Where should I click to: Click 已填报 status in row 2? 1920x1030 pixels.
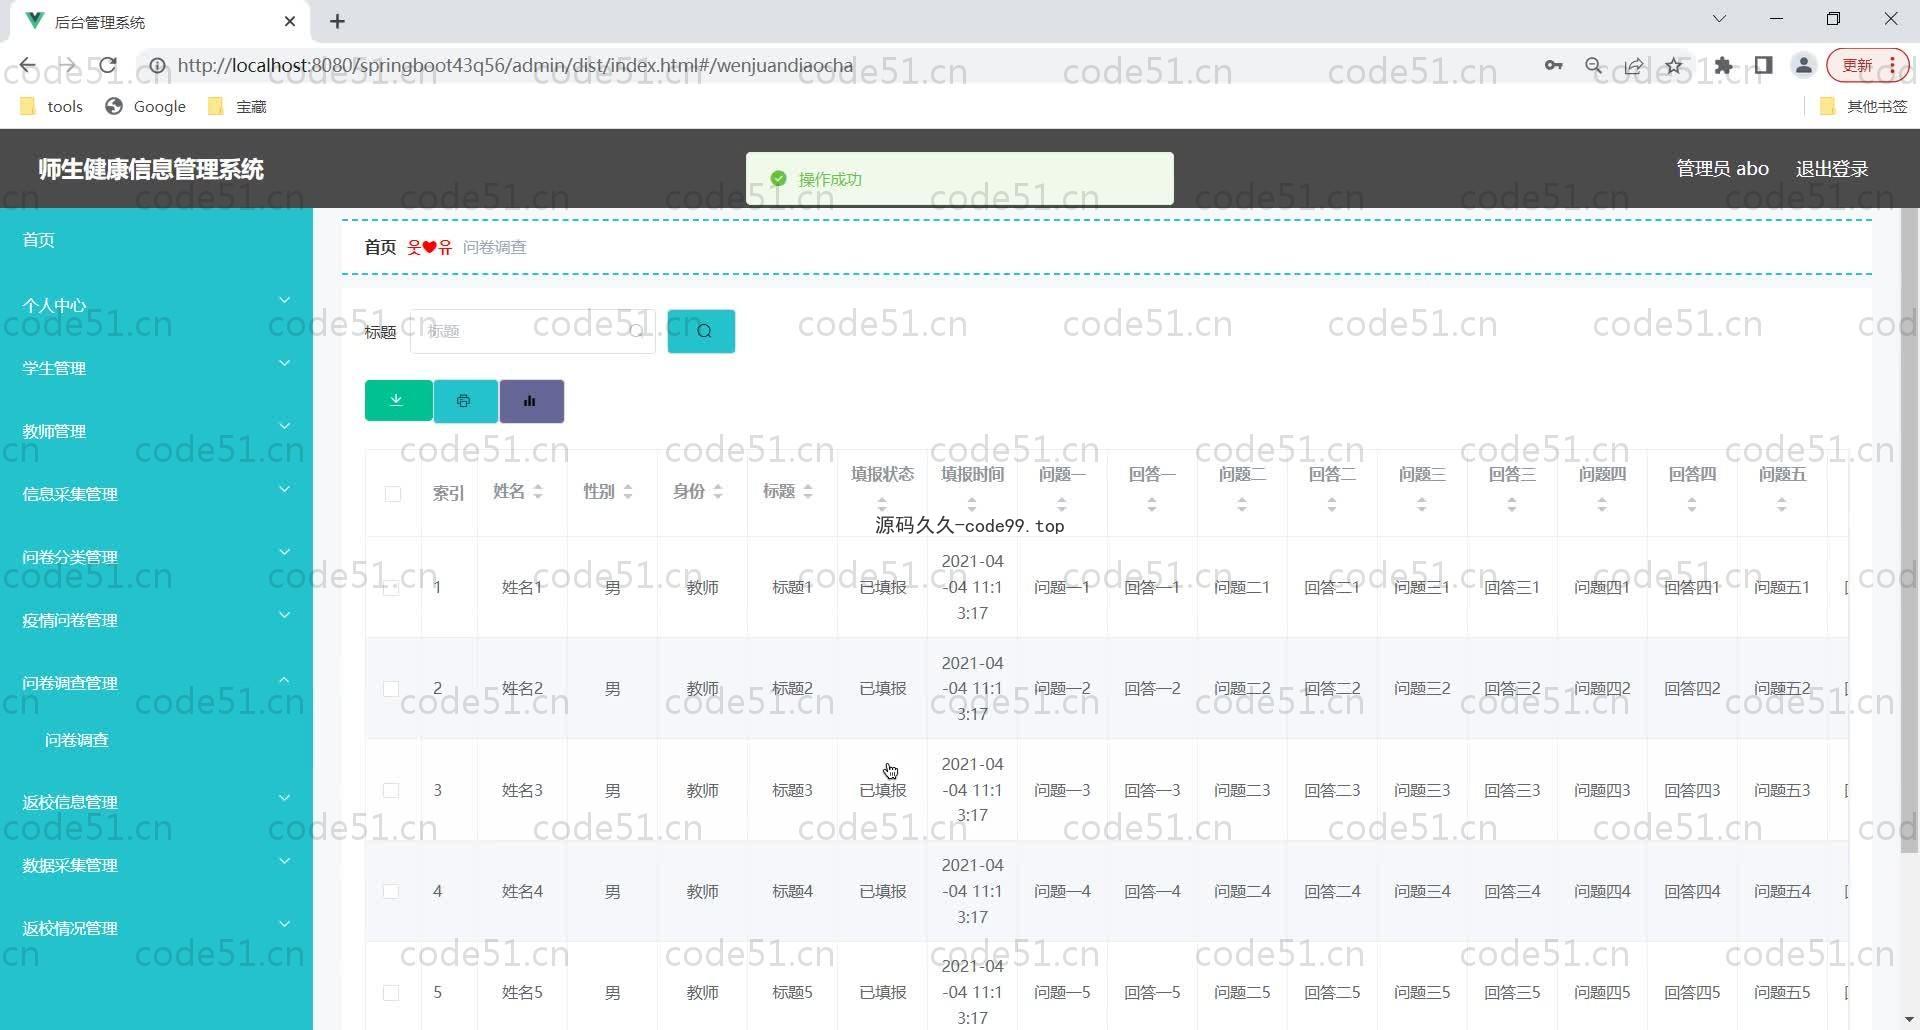[883, 689]
